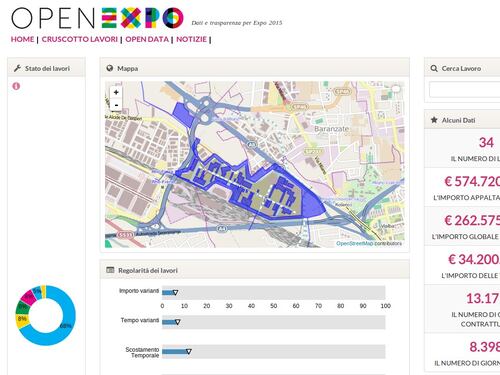This screenshot has width=500, height=375.
Task: Click the Importo varianti label
Action: point(139,291)
